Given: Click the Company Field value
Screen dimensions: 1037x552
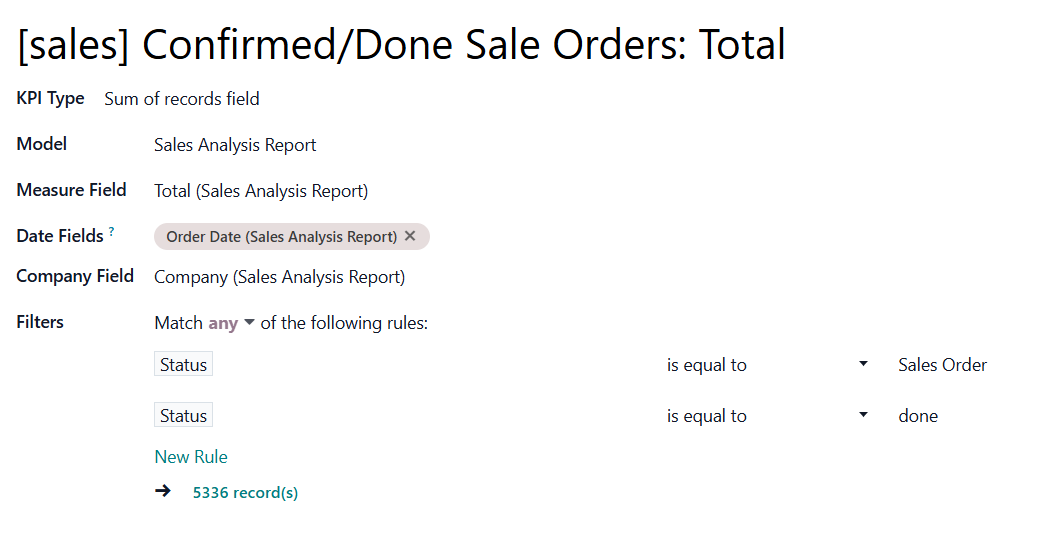Looking at the screenshot, I should [279, 277].
